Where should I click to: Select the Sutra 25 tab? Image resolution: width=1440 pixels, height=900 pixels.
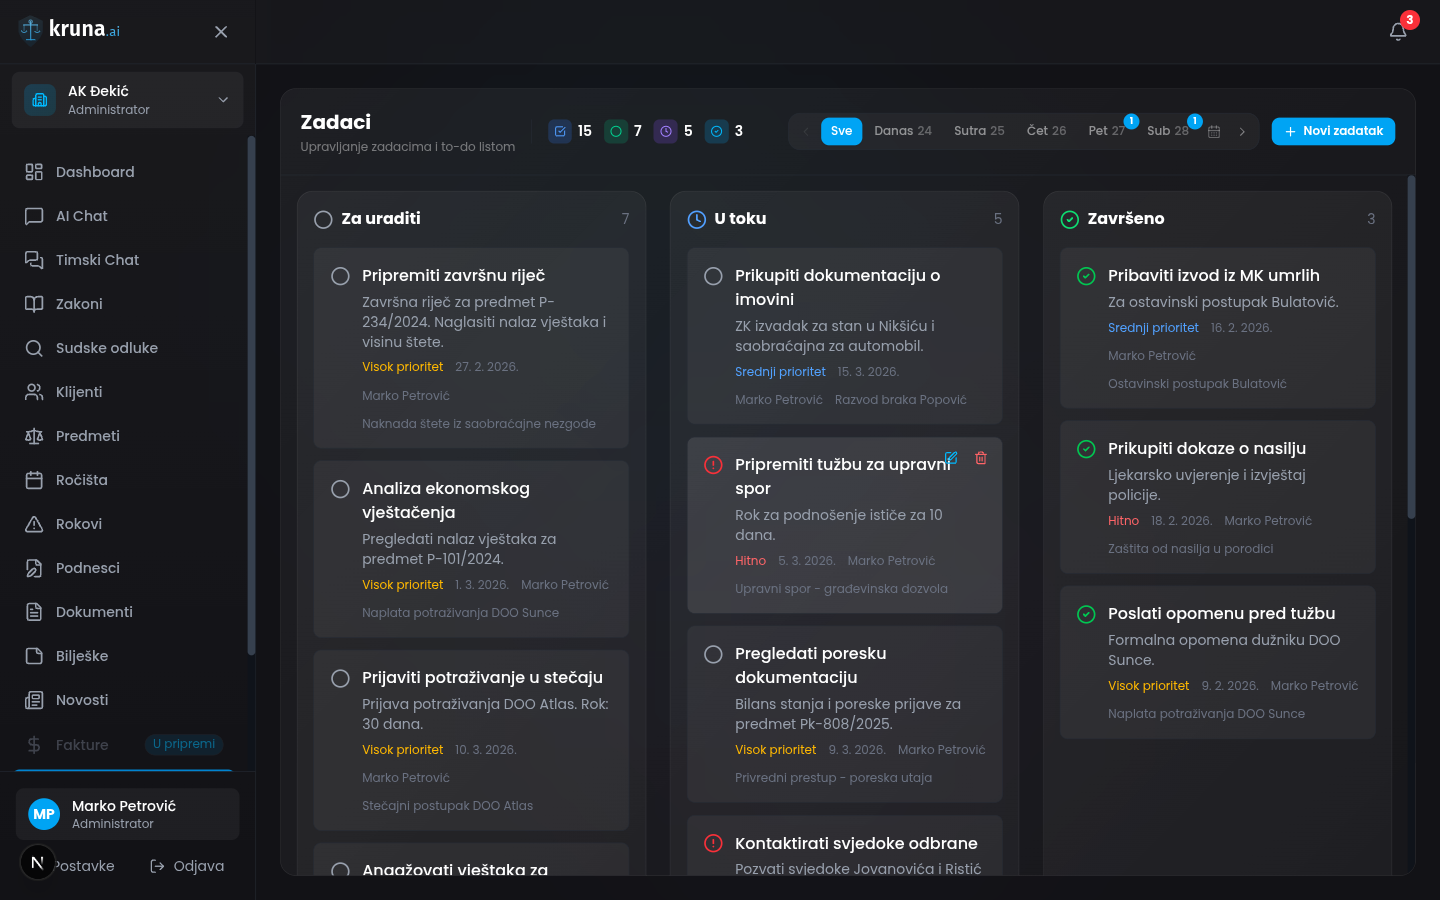[979, 131]
